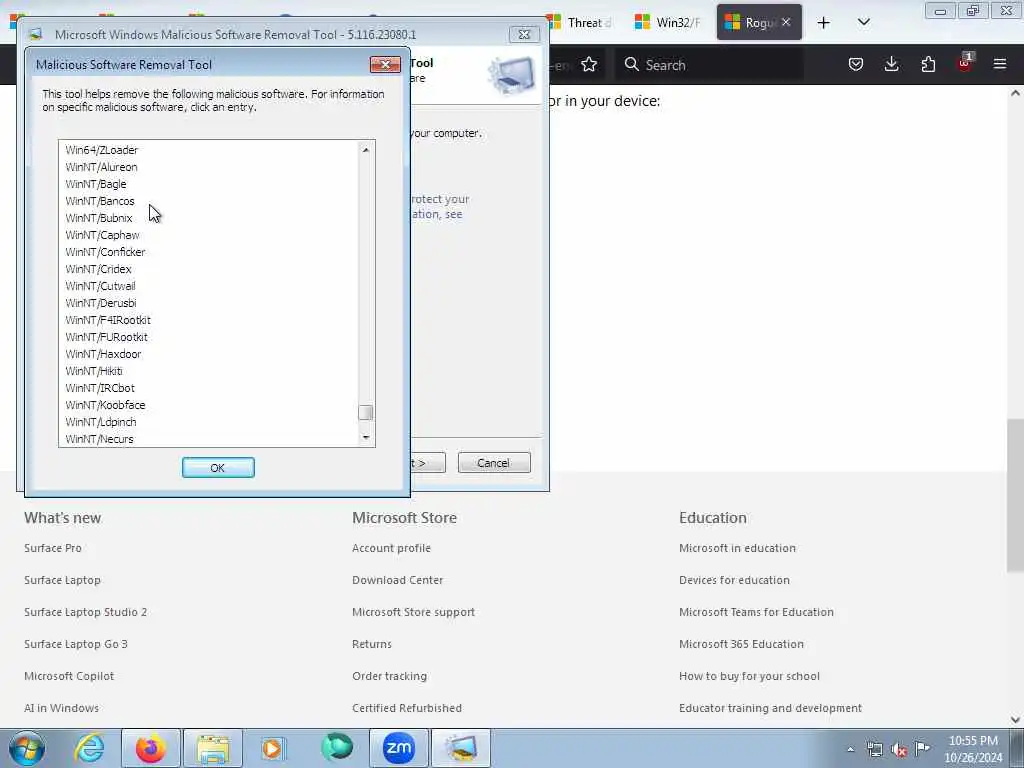Open Windows Explorer from the taskbar
This screenshot has height=768, width=1024.
pyautogui.click(x=213, y=748)
